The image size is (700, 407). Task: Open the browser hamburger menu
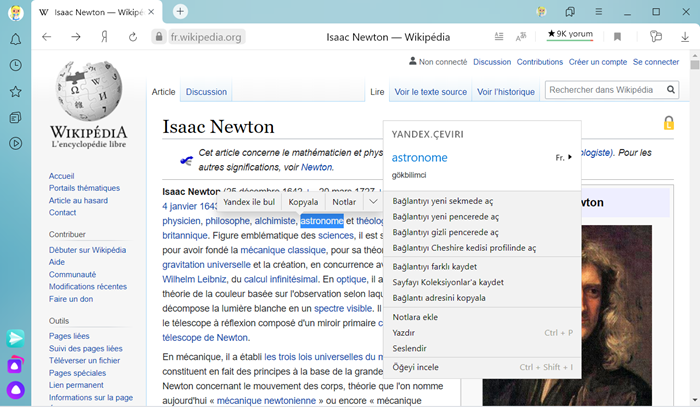pos(599,12)
